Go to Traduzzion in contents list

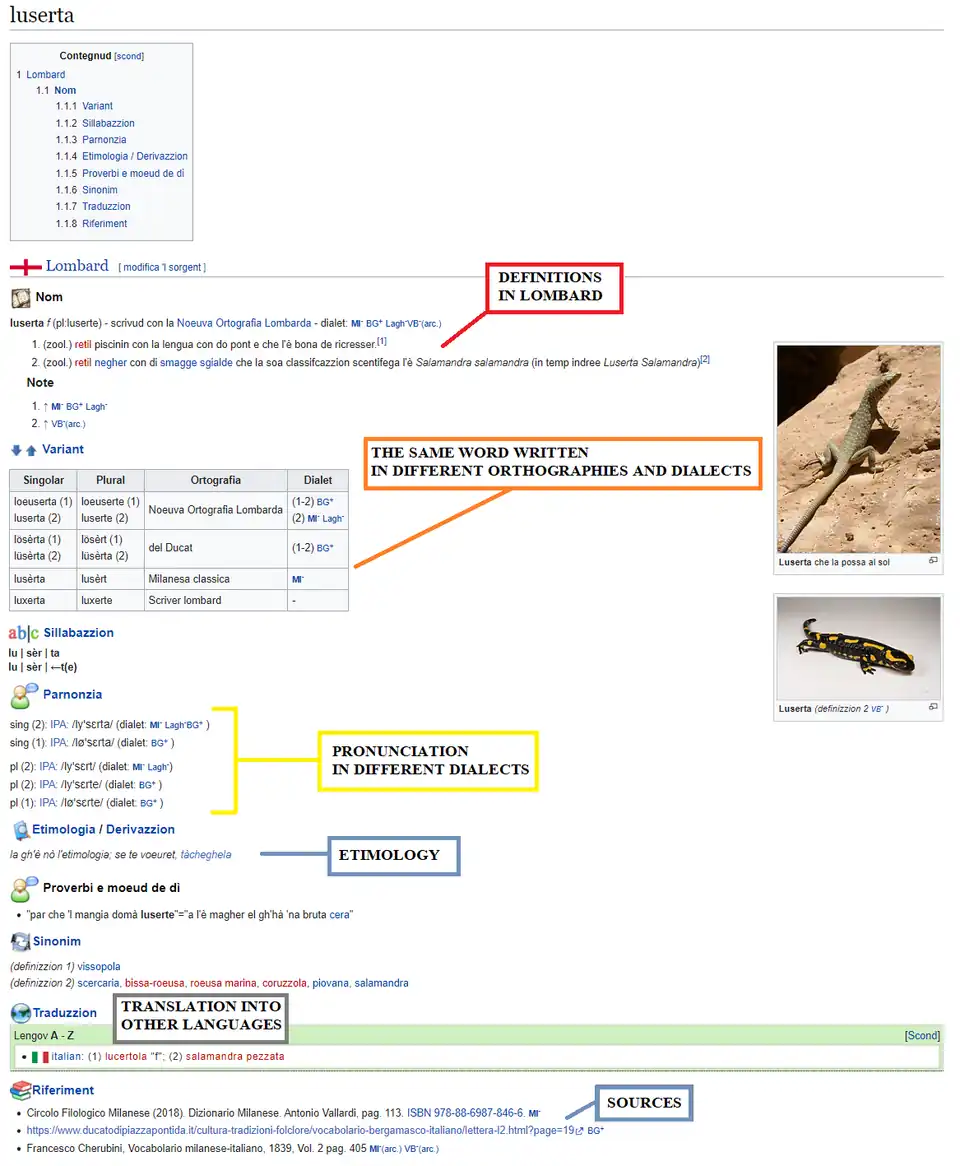(x=106, y=207)
